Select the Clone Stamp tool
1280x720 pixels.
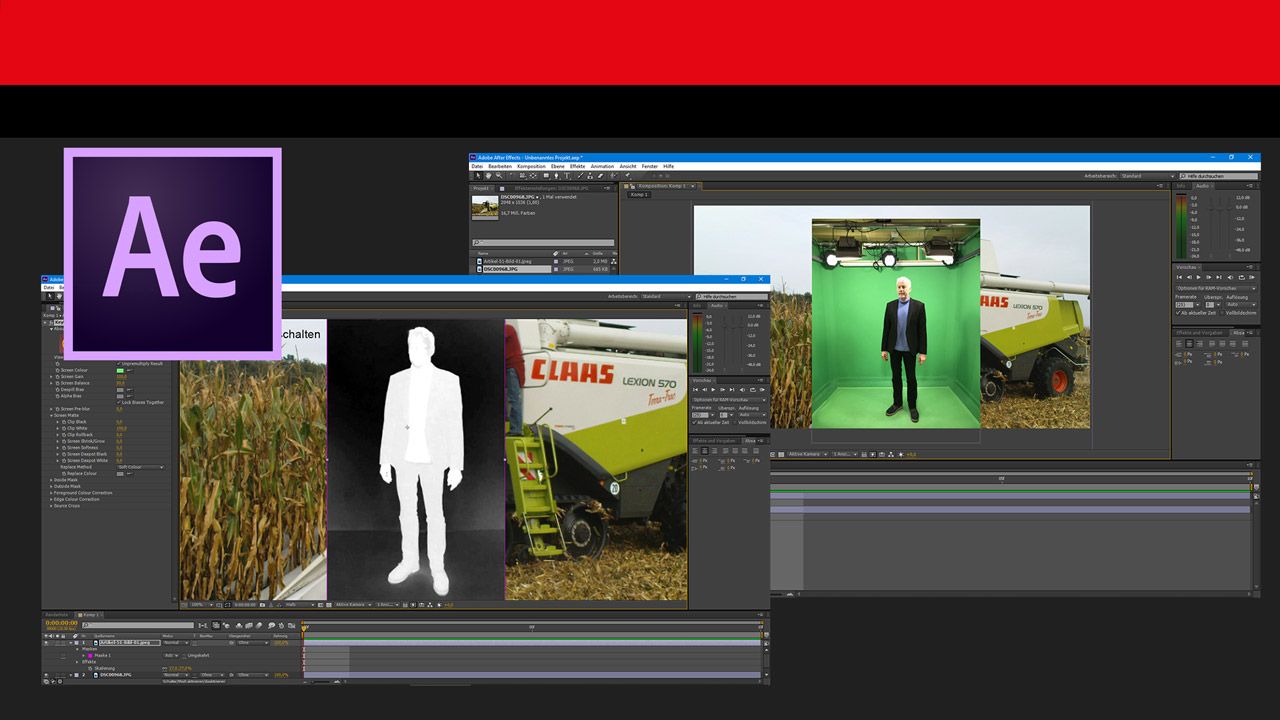tap(591, 175)
